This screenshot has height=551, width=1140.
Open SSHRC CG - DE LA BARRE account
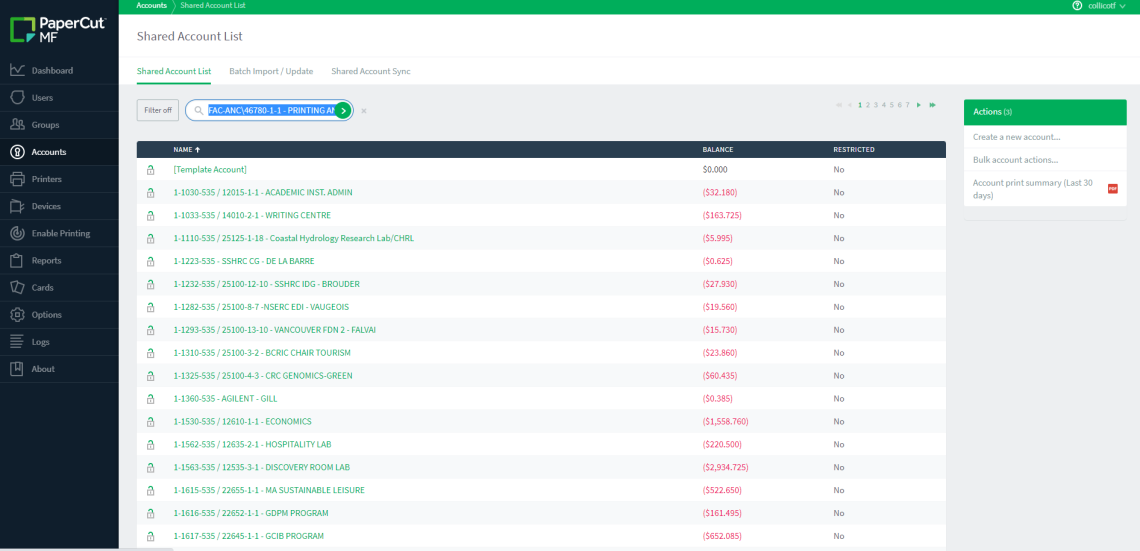coord(244,261)
